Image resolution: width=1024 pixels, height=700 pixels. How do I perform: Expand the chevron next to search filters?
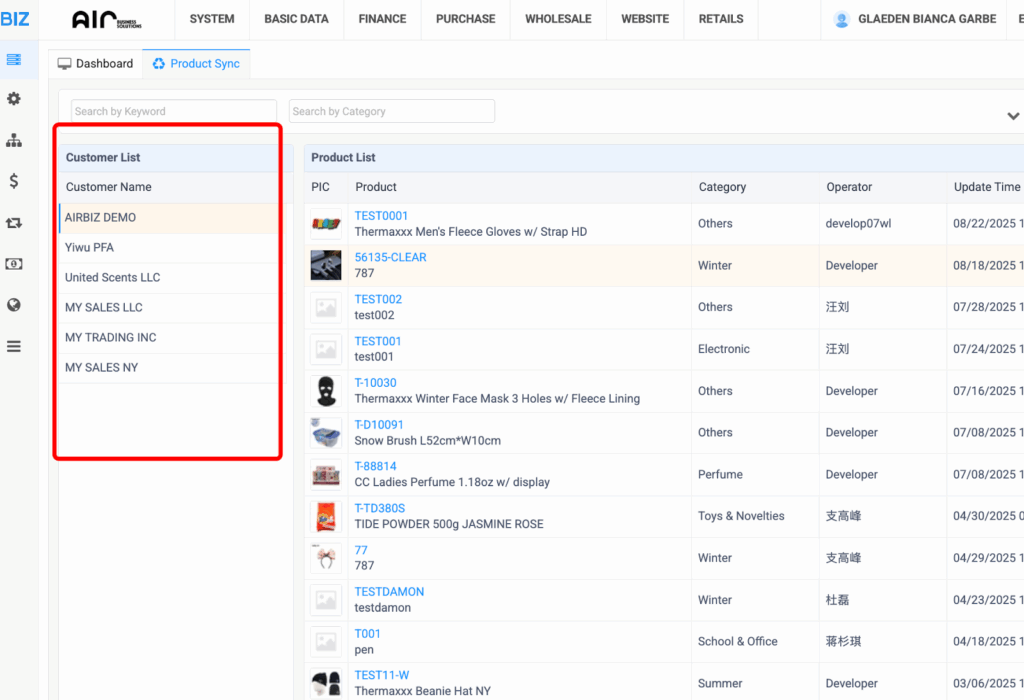(x=1013, y=116)
